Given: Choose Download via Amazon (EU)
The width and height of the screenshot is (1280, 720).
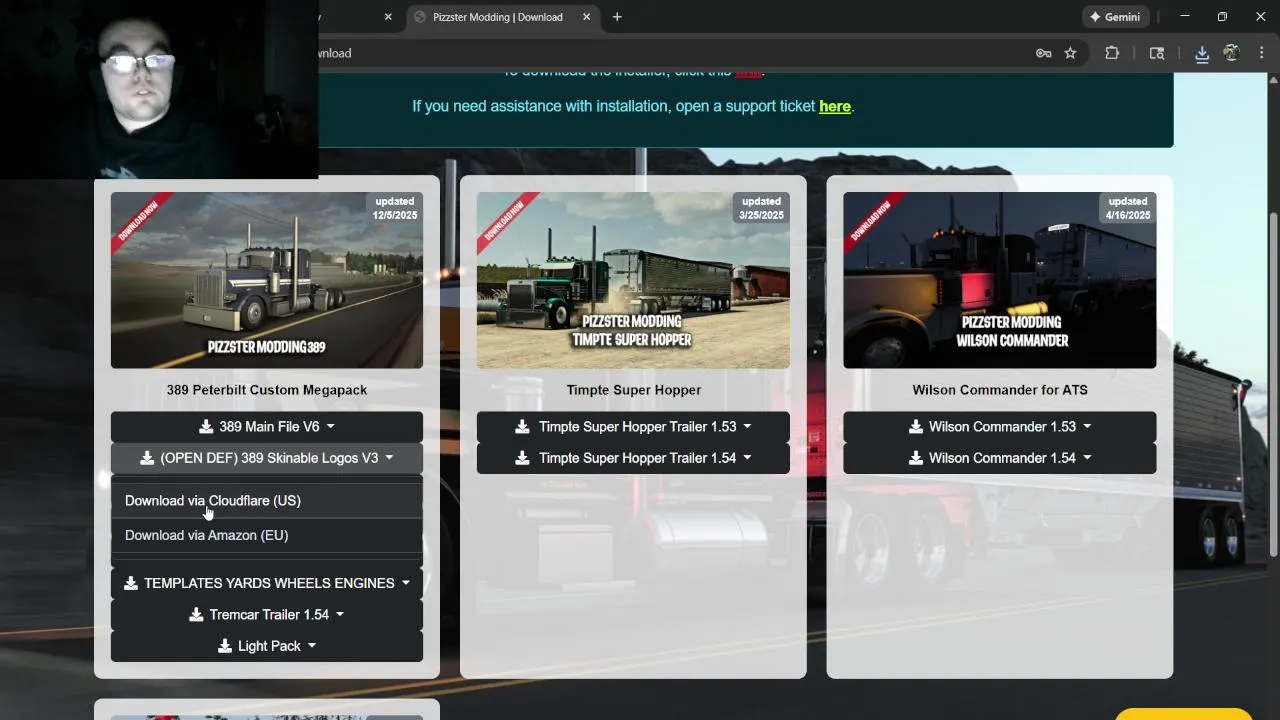Looking at the screenshot, I should [x=267, y=535].
